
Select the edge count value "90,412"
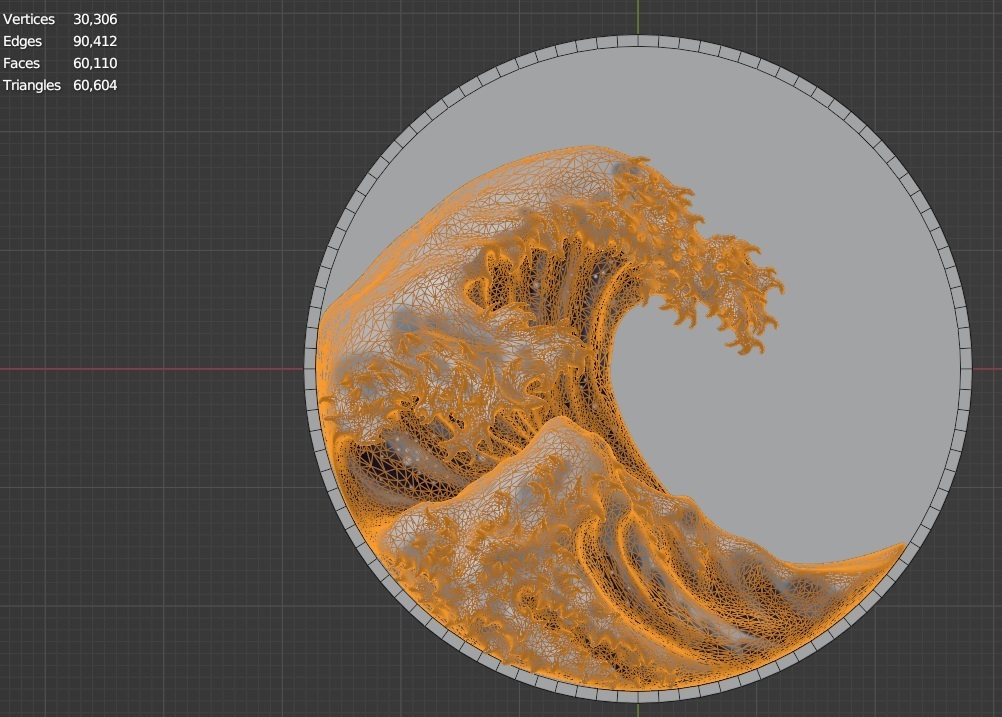95,41
